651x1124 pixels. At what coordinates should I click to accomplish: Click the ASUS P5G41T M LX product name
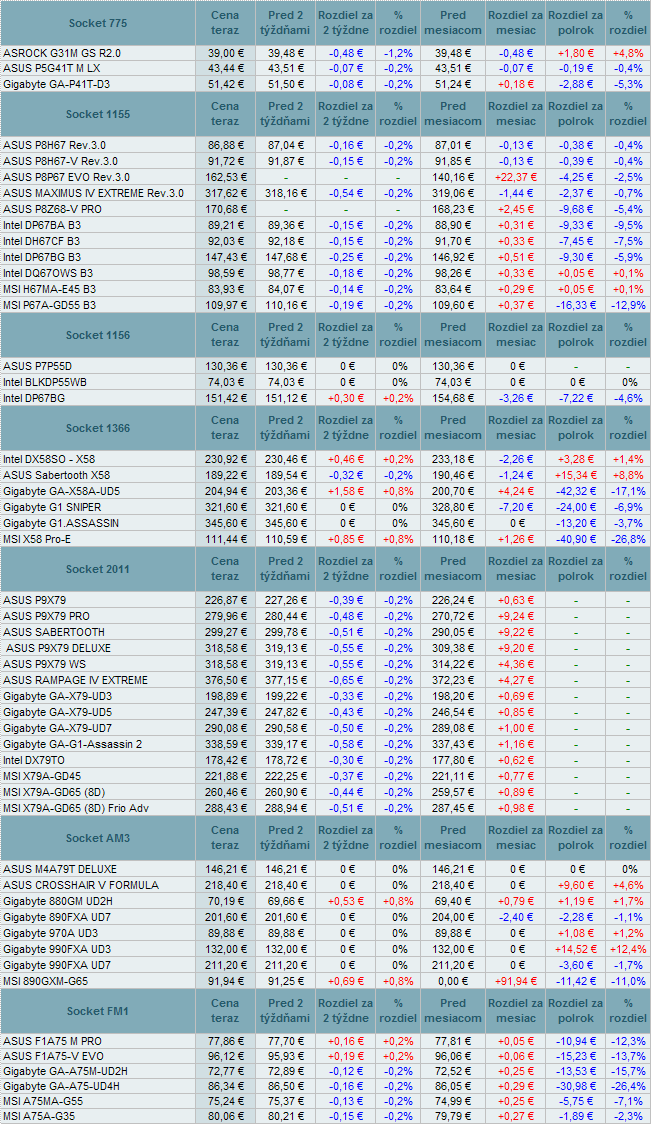pos(51,68)
